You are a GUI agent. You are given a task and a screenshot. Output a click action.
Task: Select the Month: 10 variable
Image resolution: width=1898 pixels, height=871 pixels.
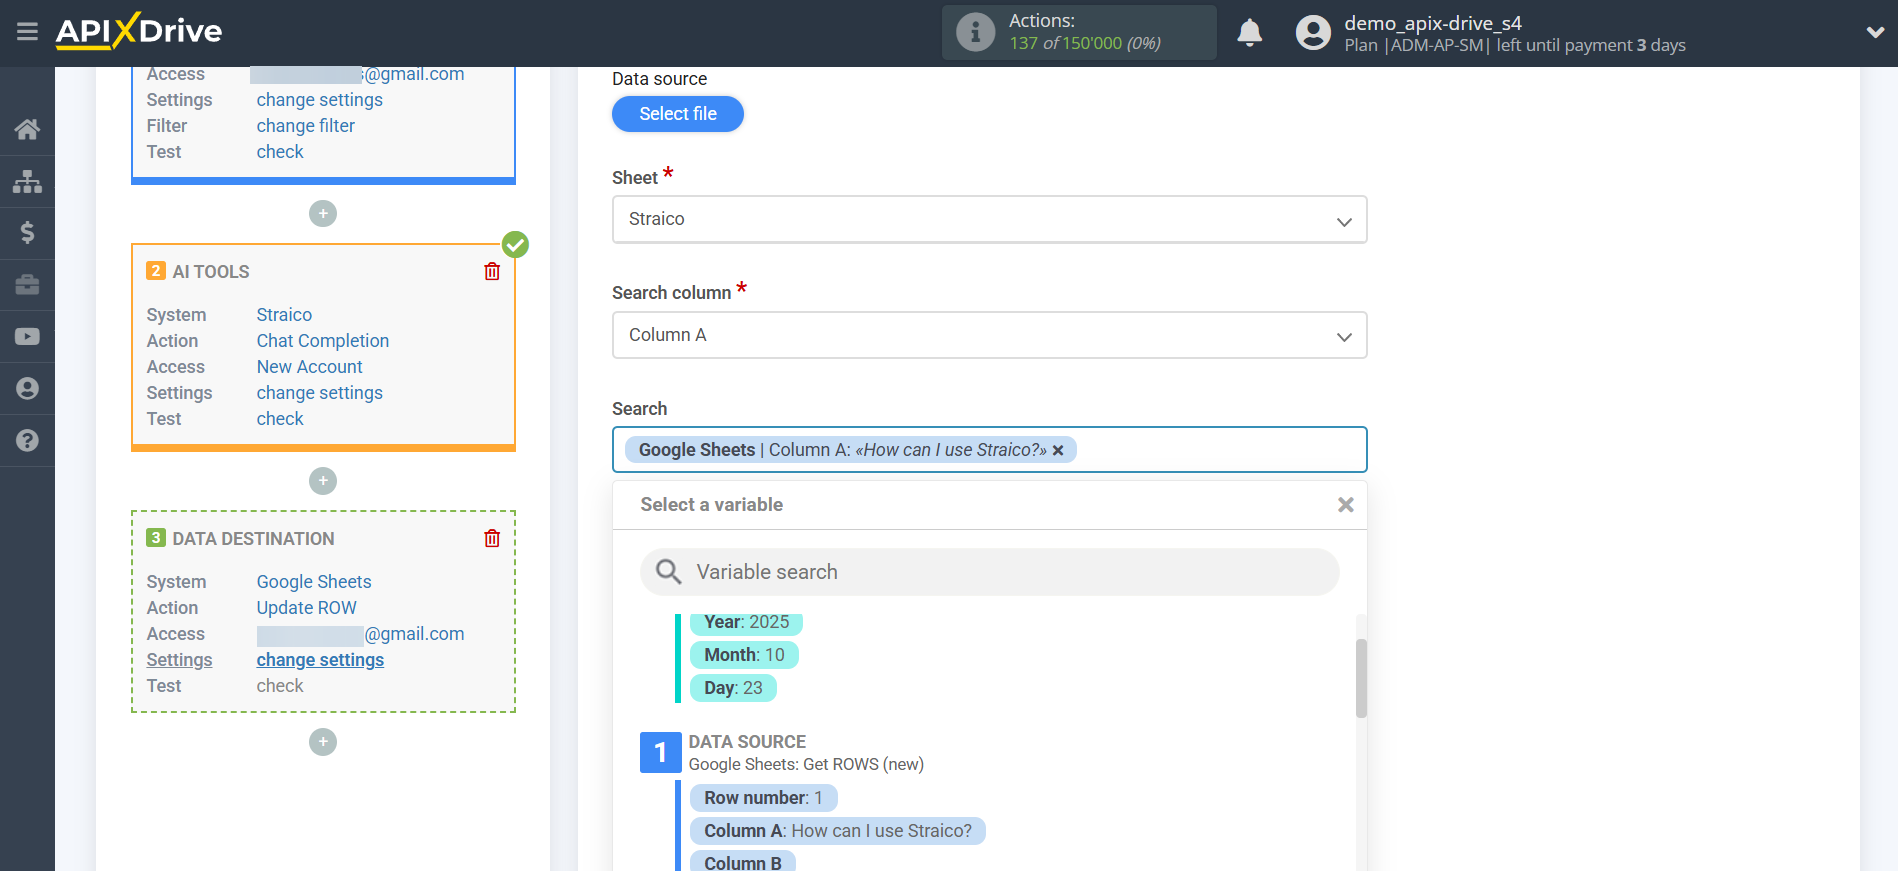click(x=744, y=655)
